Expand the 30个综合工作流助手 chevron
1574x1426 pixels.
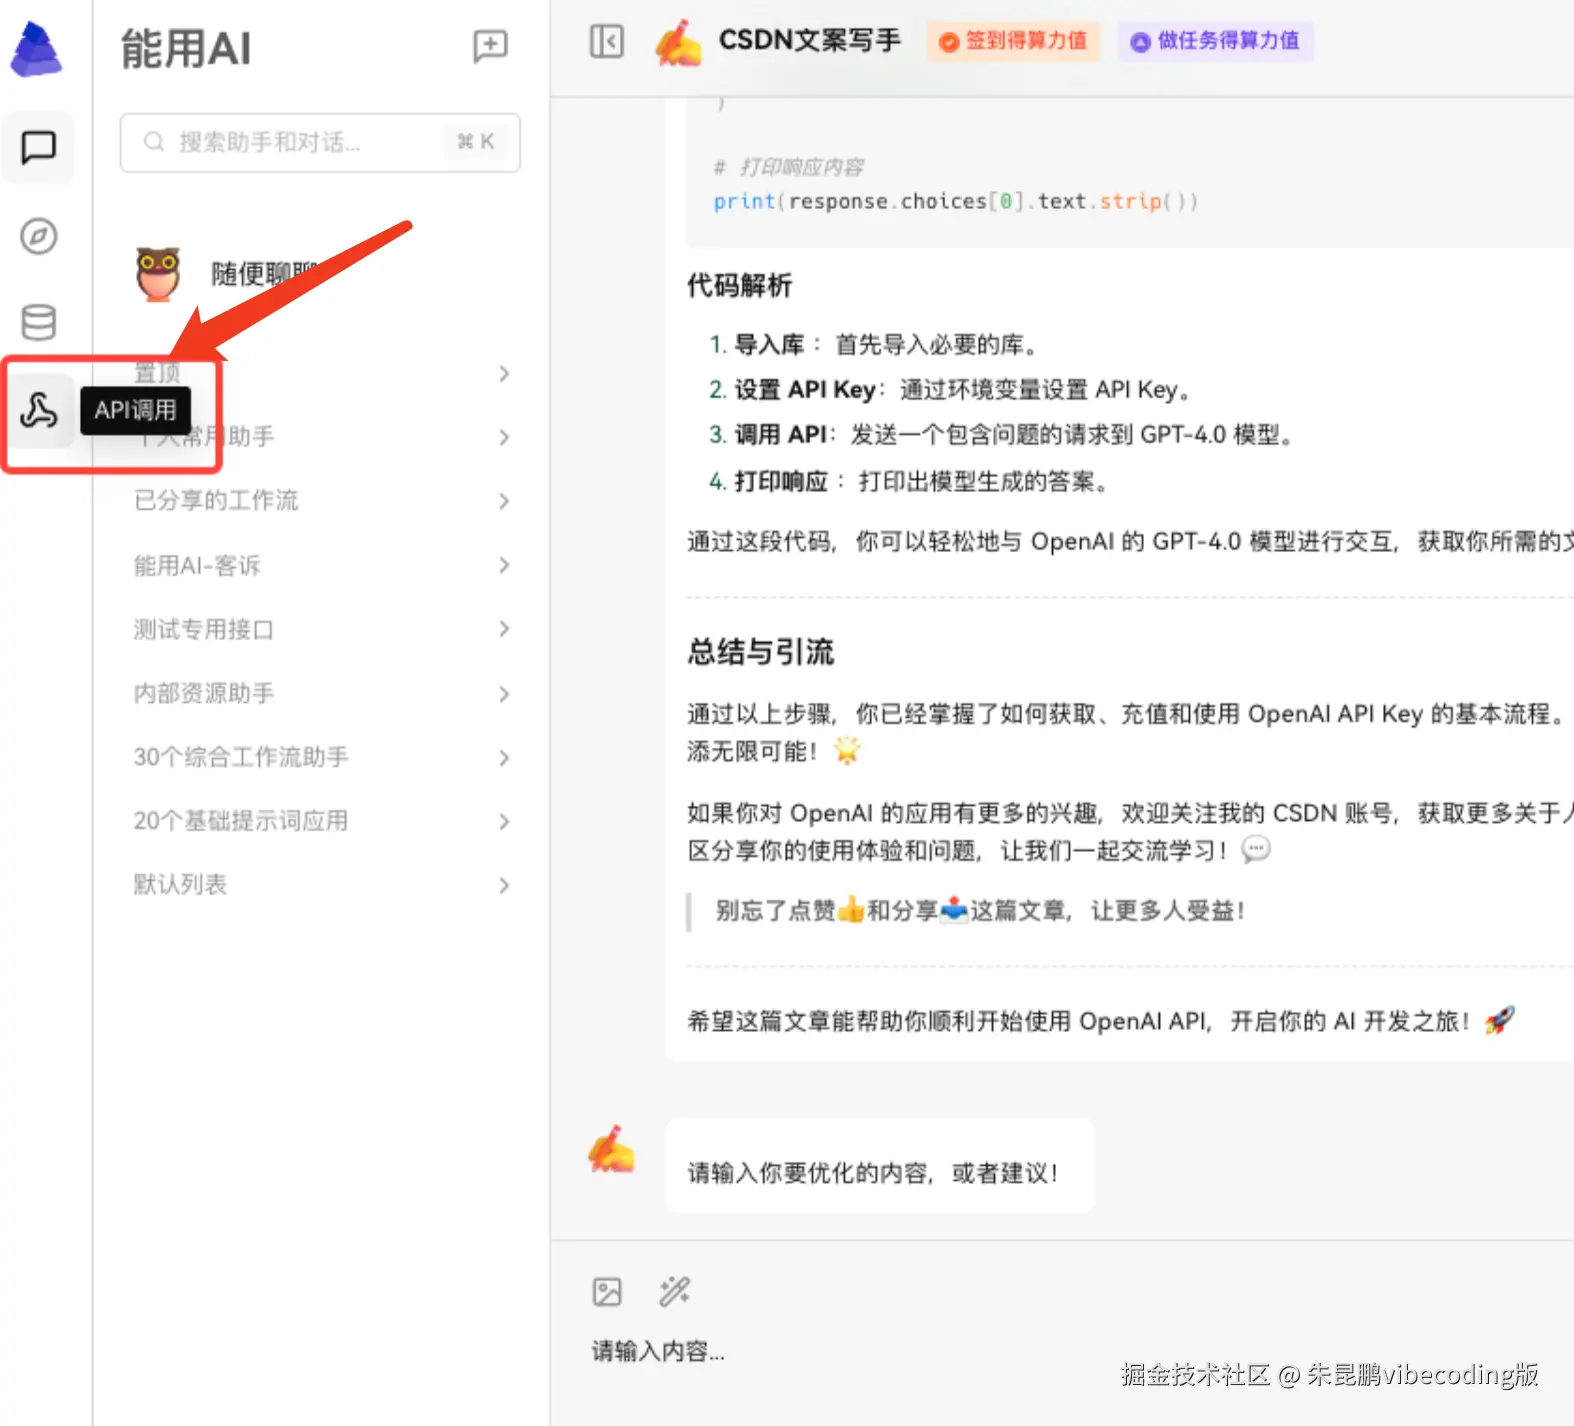pos(504,757)
